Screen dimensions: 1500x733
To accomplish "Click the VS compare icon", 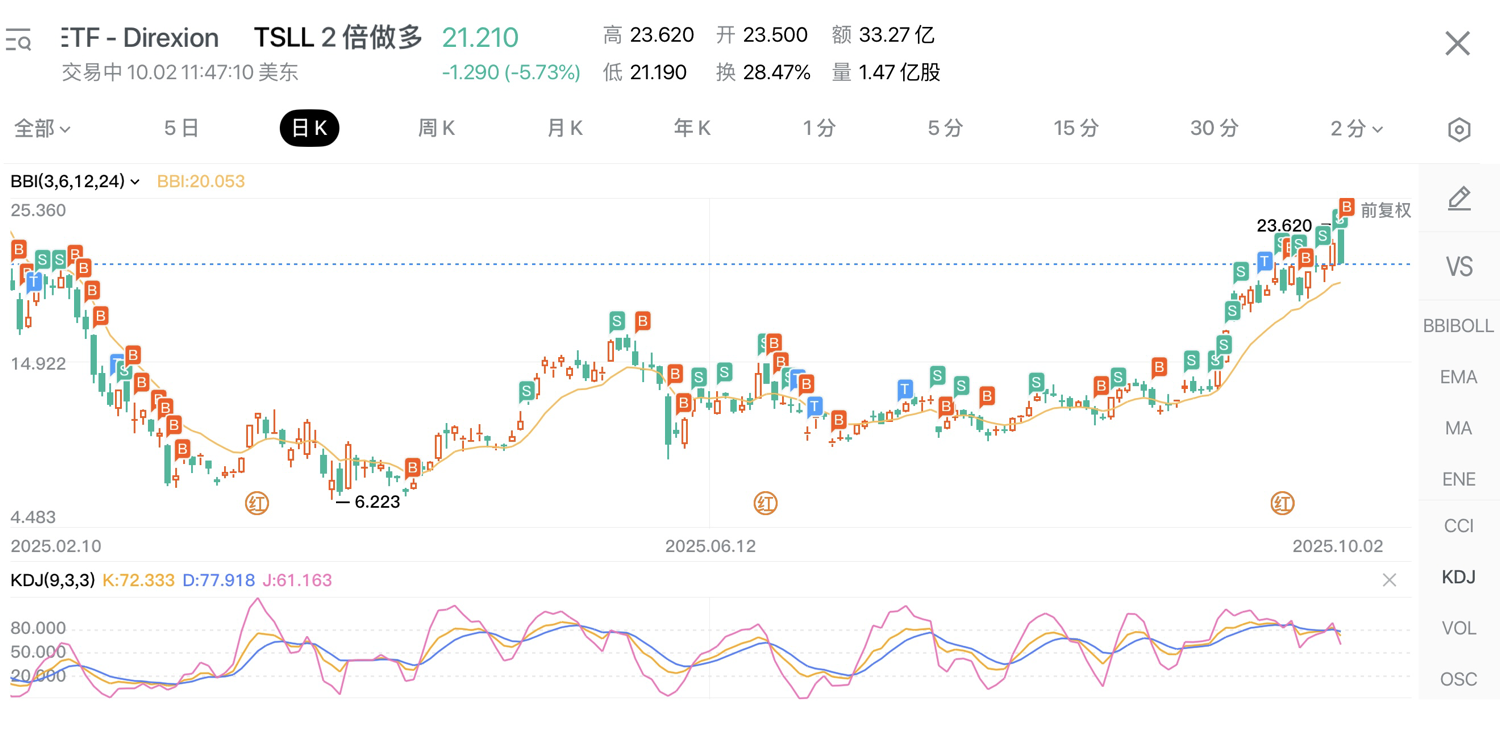I will [1459, 267].
